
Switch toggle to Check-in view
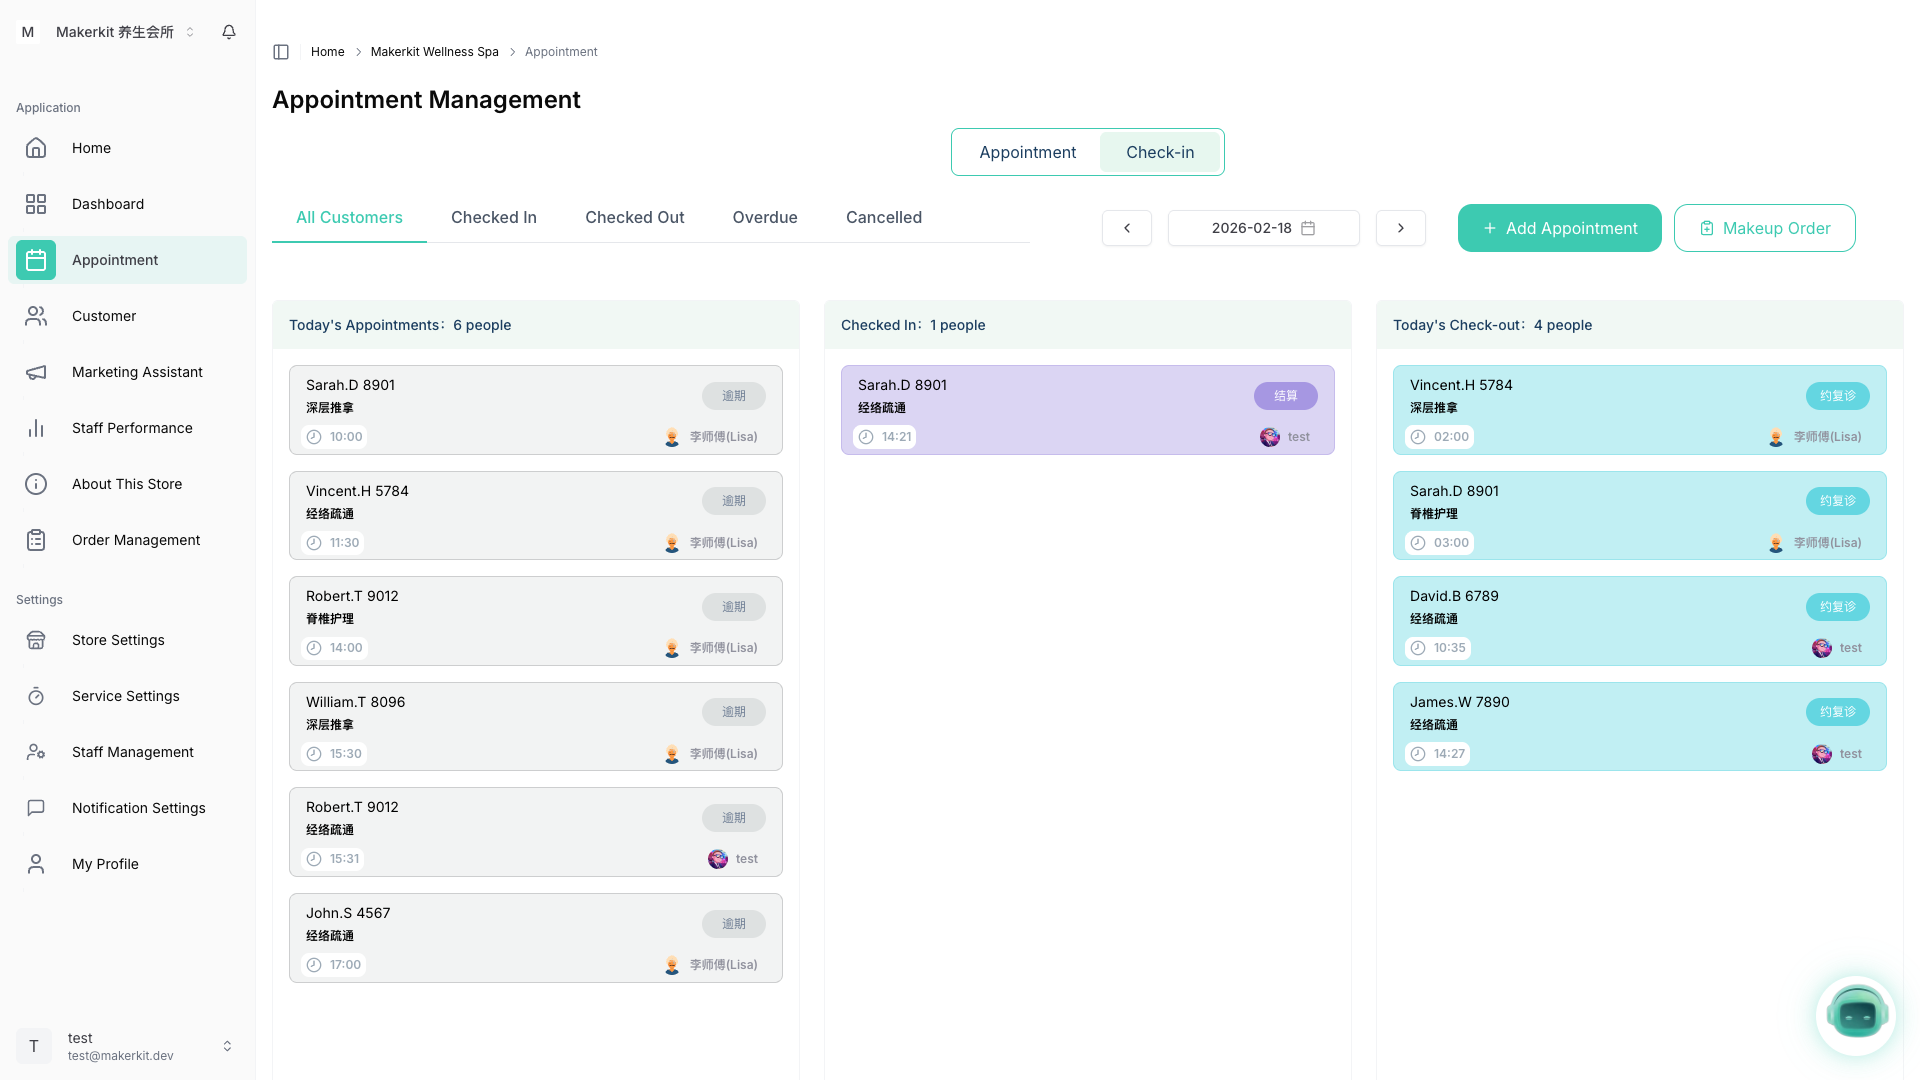[1160, 152]
